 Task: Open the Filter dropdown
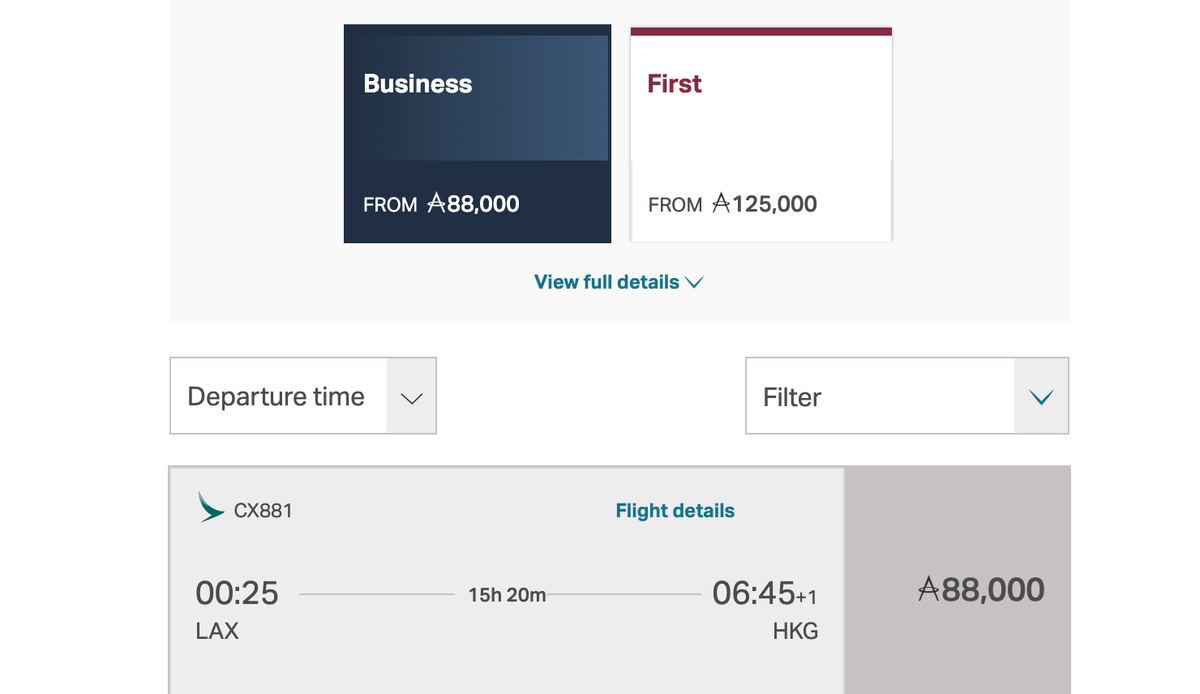[x=880, y=397]
